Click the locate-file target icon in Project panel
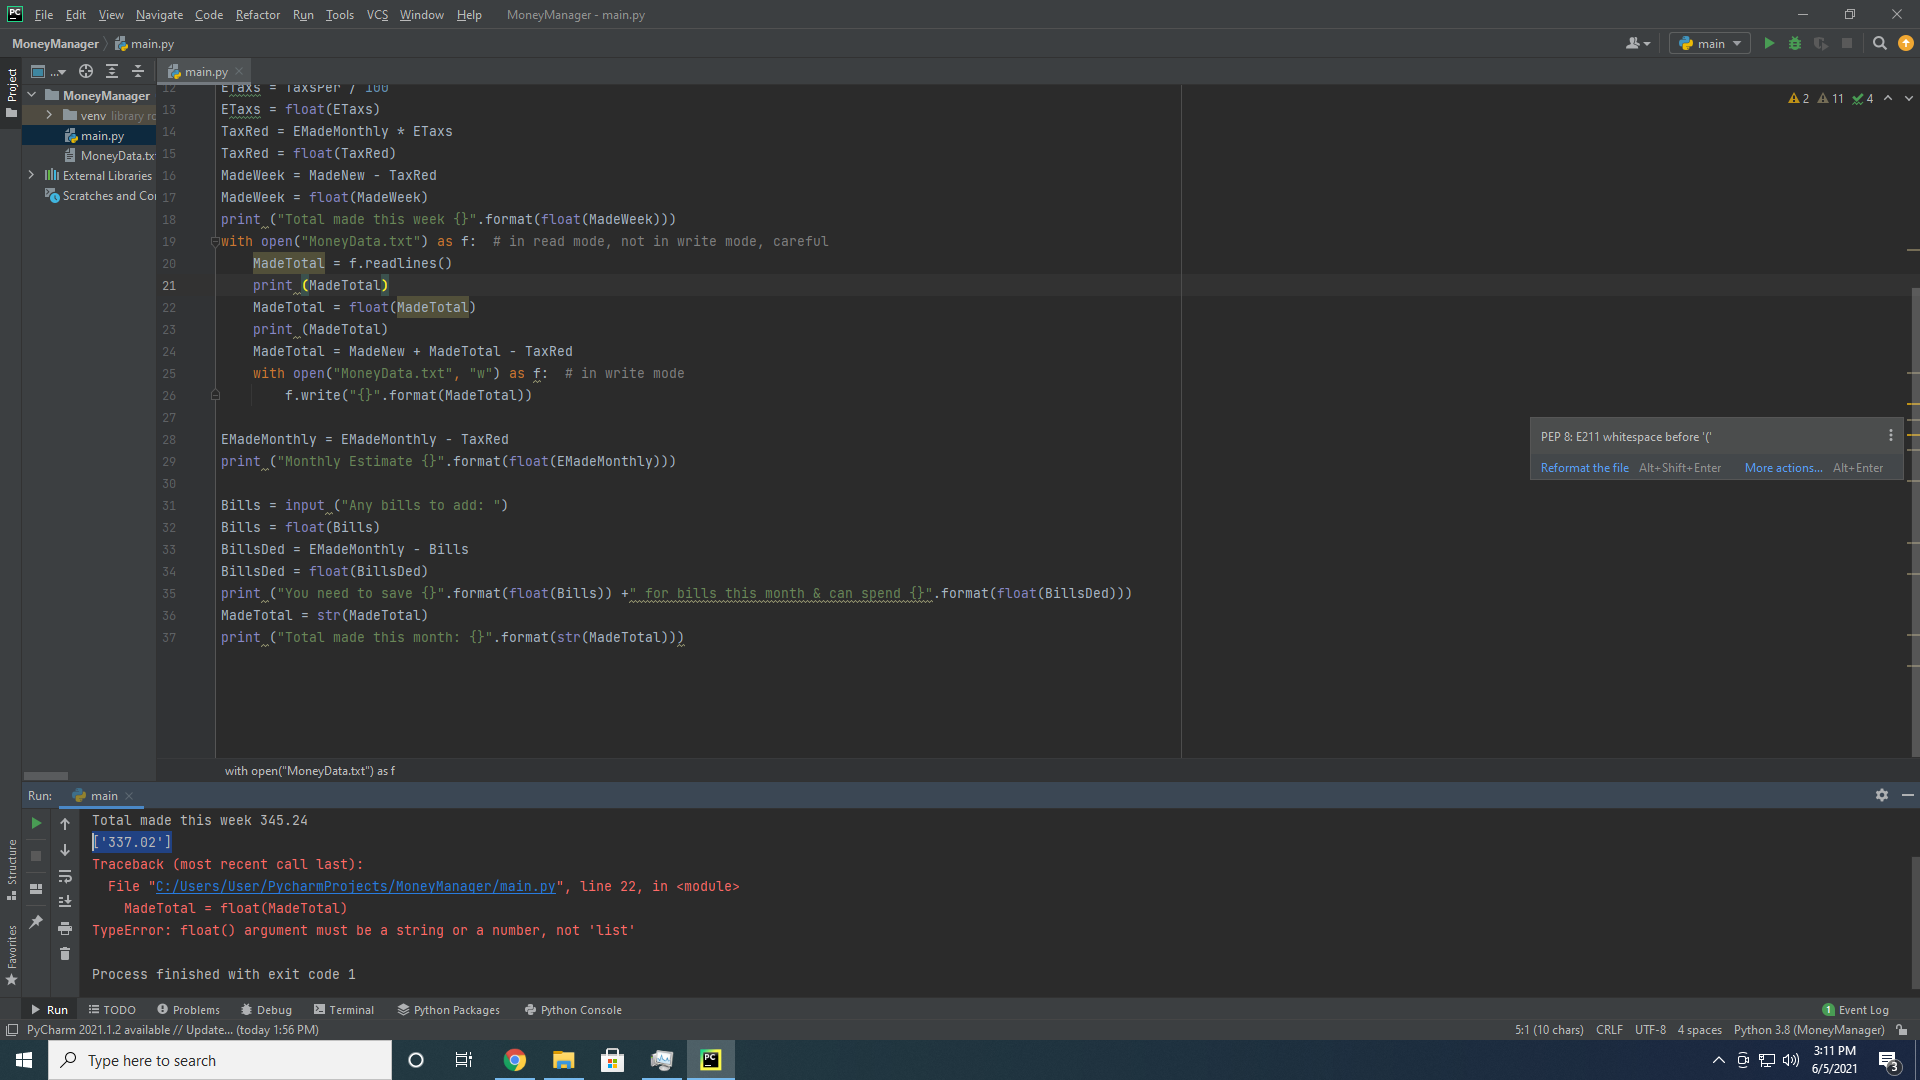Viewport: 1920px width, 1080px height. coord(86,71)
